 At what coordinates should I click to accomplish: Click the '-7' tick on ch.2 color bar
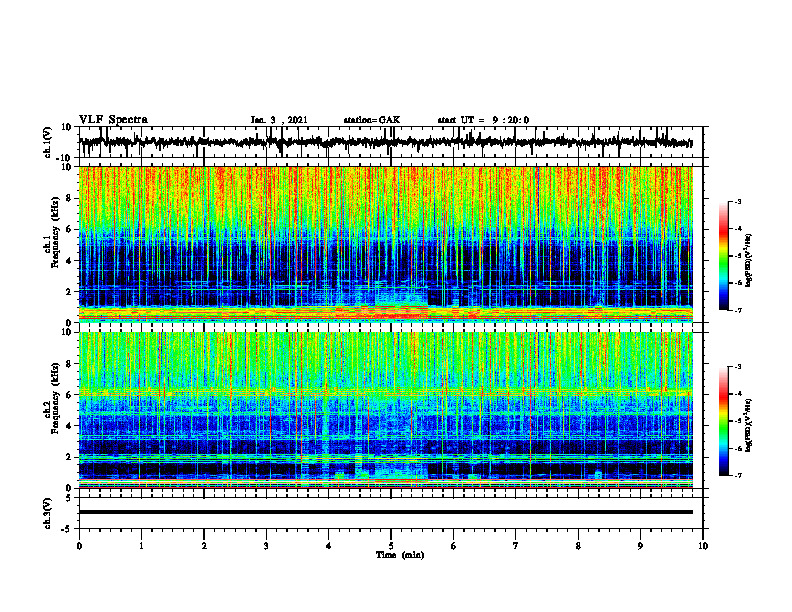pos(737,476)
